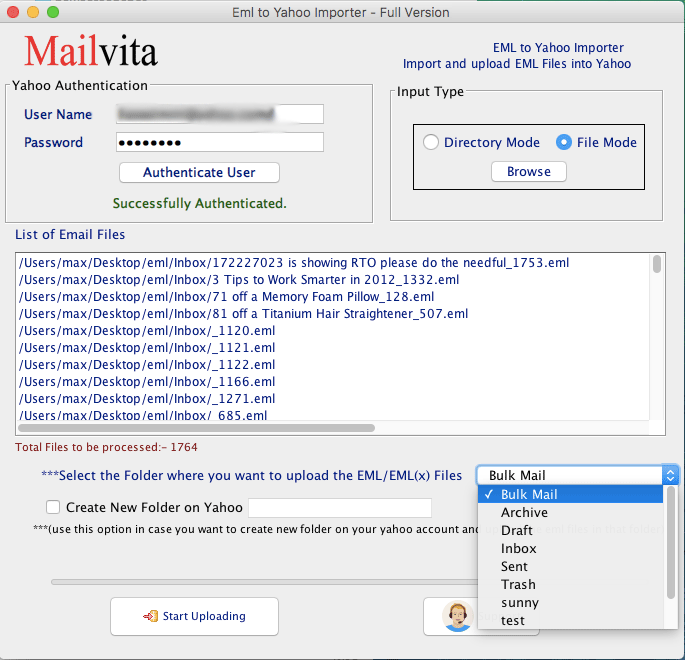The image size is (685, 660).
Task: Click the Mailvita logo
Action: click(x=91, y=50)
